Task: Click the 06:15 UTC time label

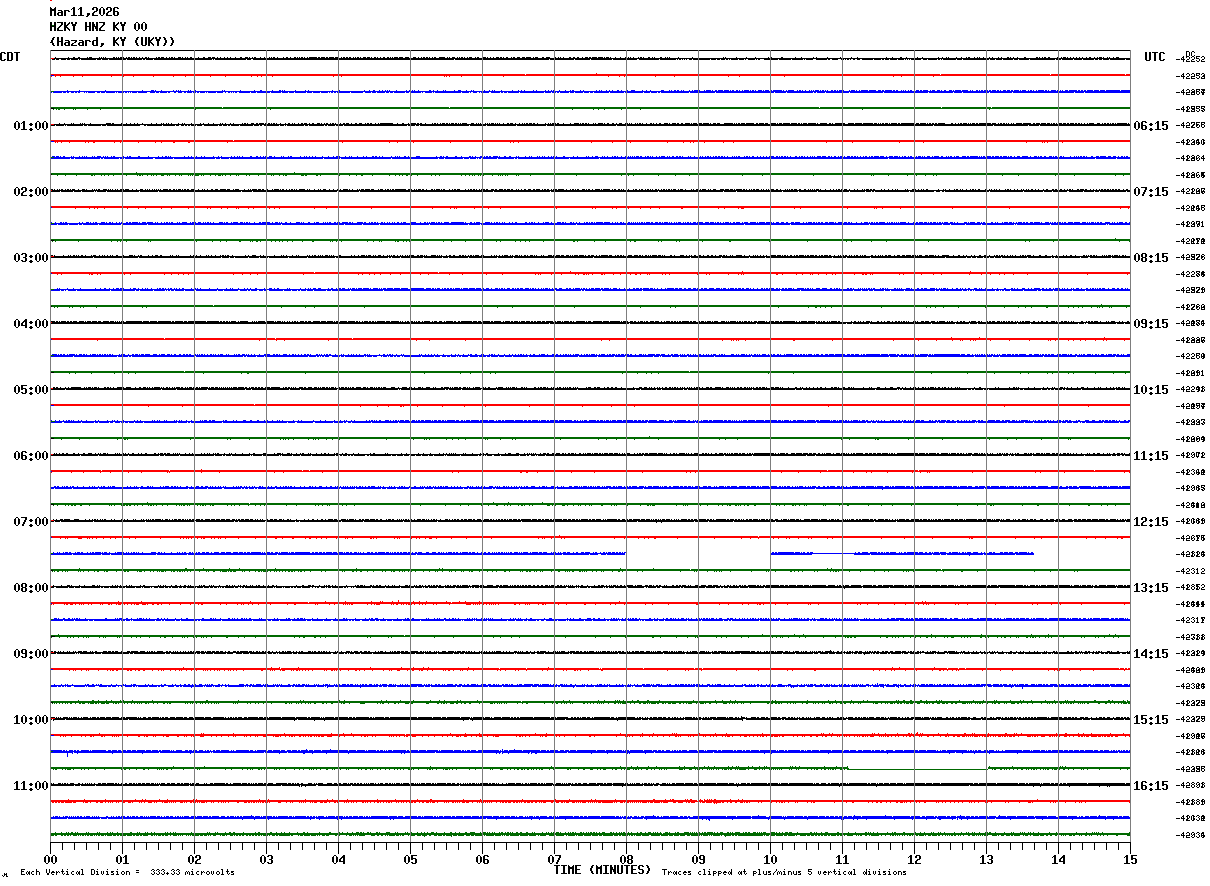Action: (x=1150, y=126)
